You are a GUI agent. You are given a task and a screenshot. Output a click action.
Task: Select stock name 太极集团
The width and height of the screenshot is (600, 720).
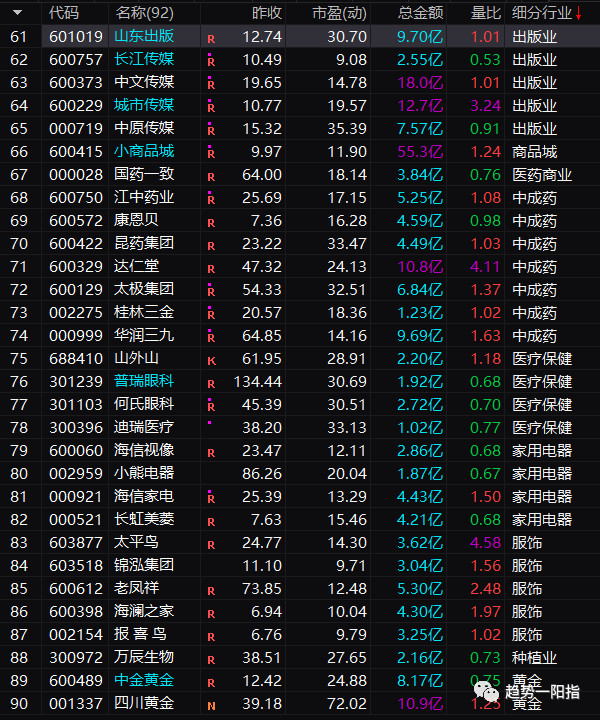tap(144, 289)
